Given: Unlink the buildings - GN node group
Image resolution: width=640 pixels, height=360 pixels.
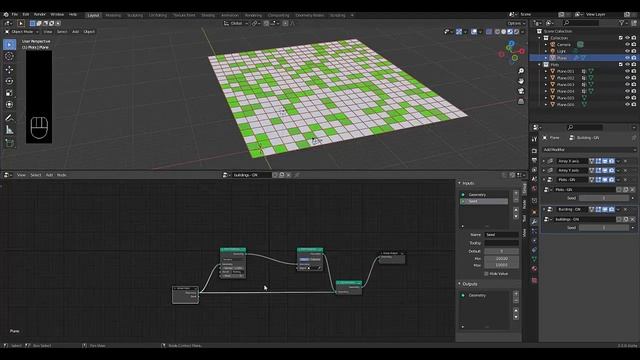Looking at the screenshot, I should point(632,220).
